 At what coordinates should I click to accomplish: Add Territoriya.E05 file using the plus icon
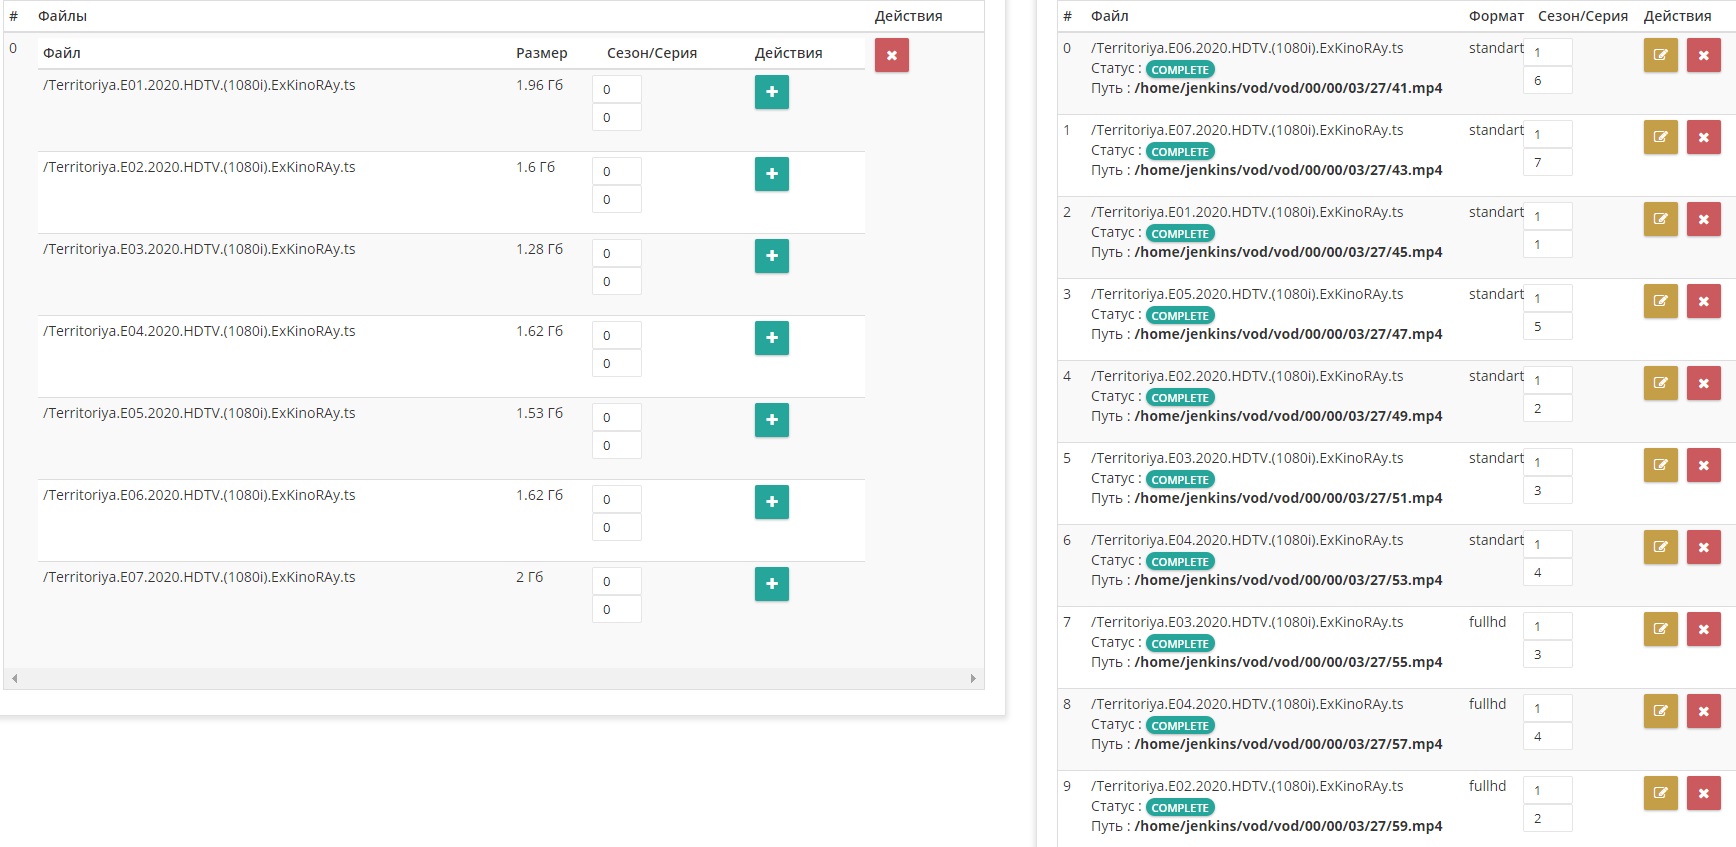coord(771,420)
